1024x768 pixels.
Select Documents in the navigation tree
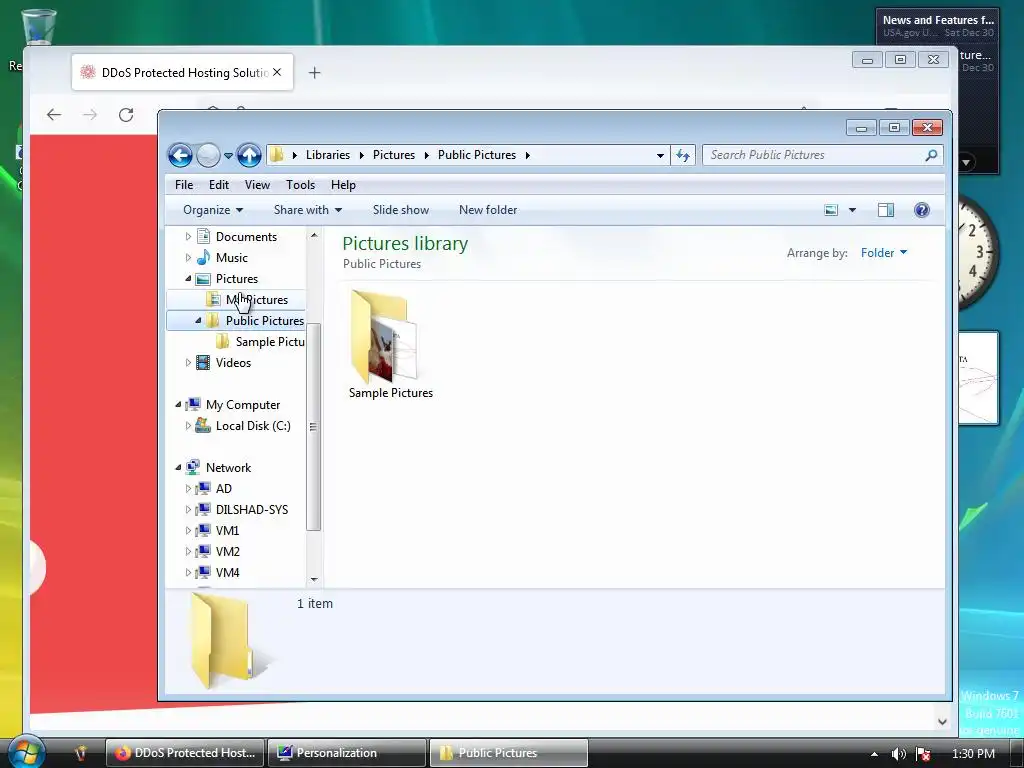coord(246,236)
